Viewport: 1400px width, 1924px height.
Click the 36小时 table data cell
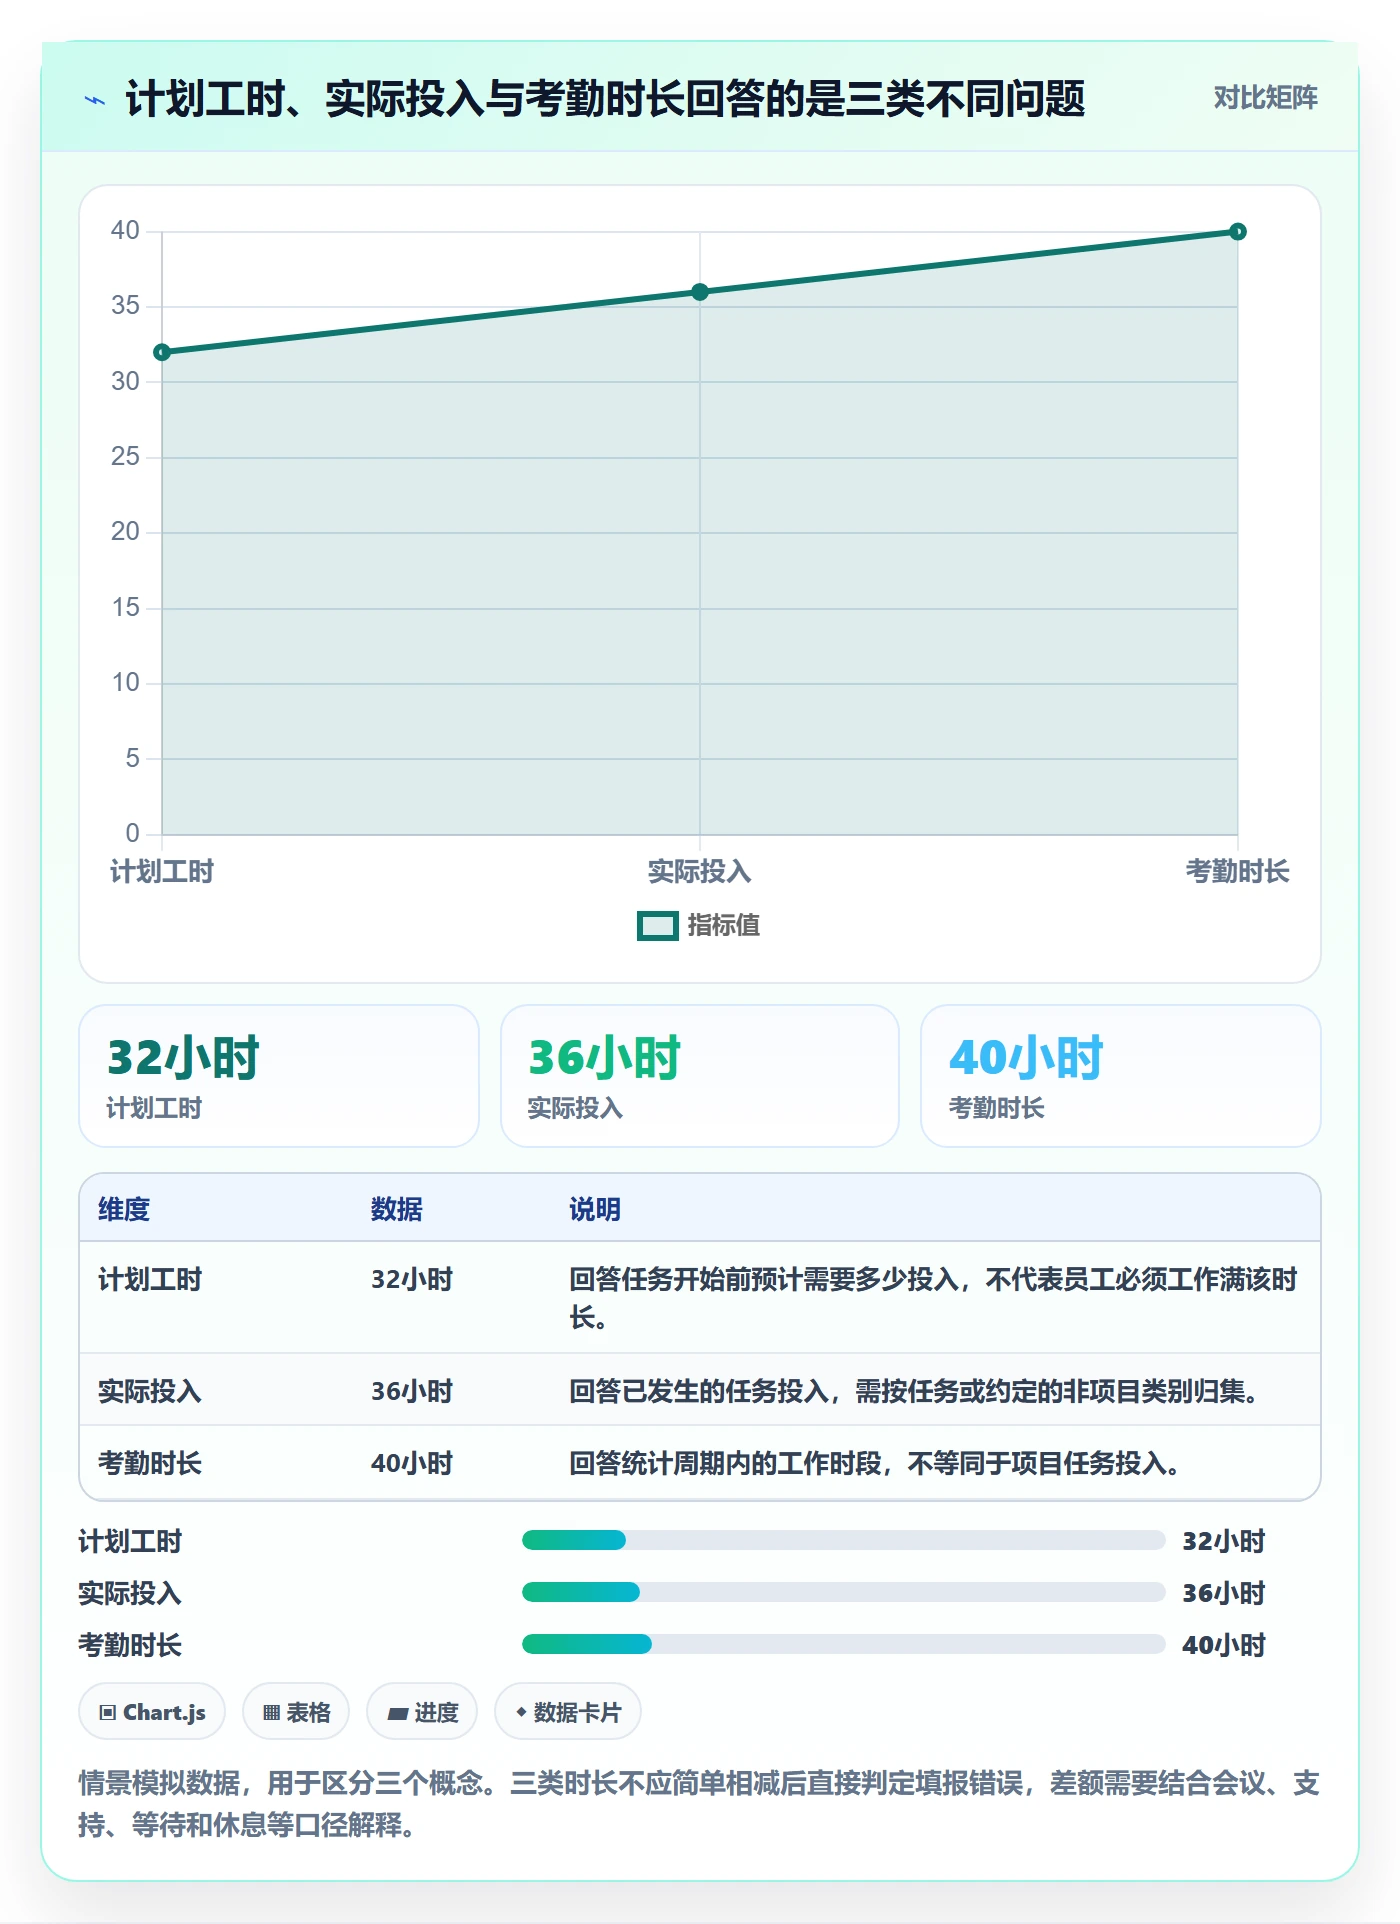(x=412, y=1391)
